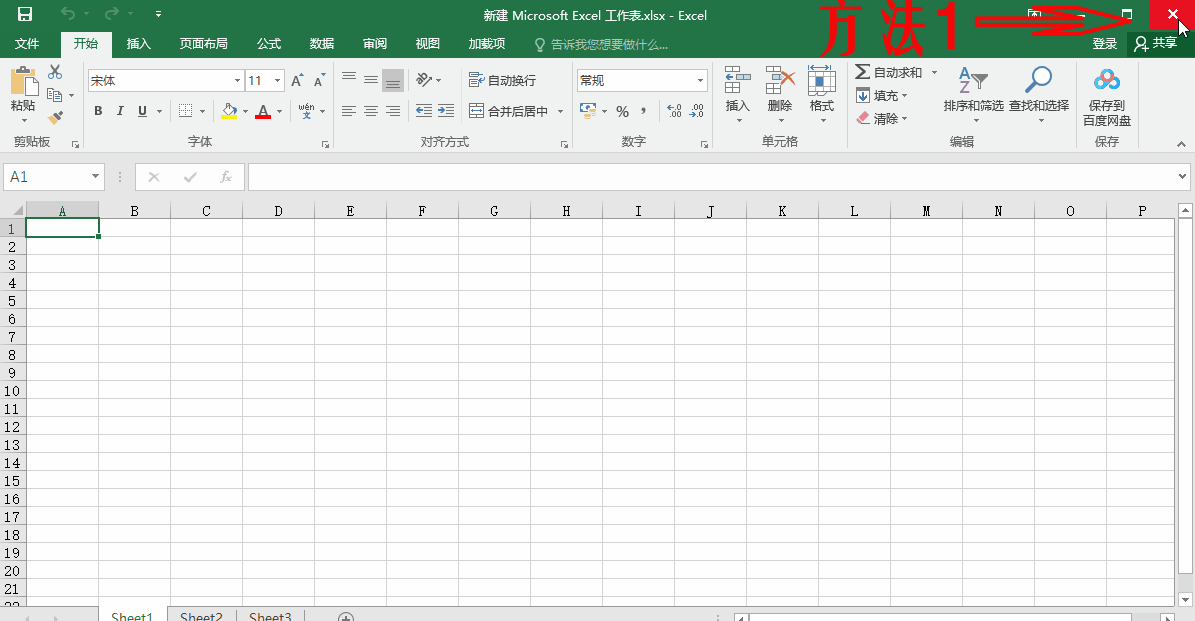Open 排序和筛选 sort and filter
This screenshot has width=1195, height=621.
(x=973, y=94)
